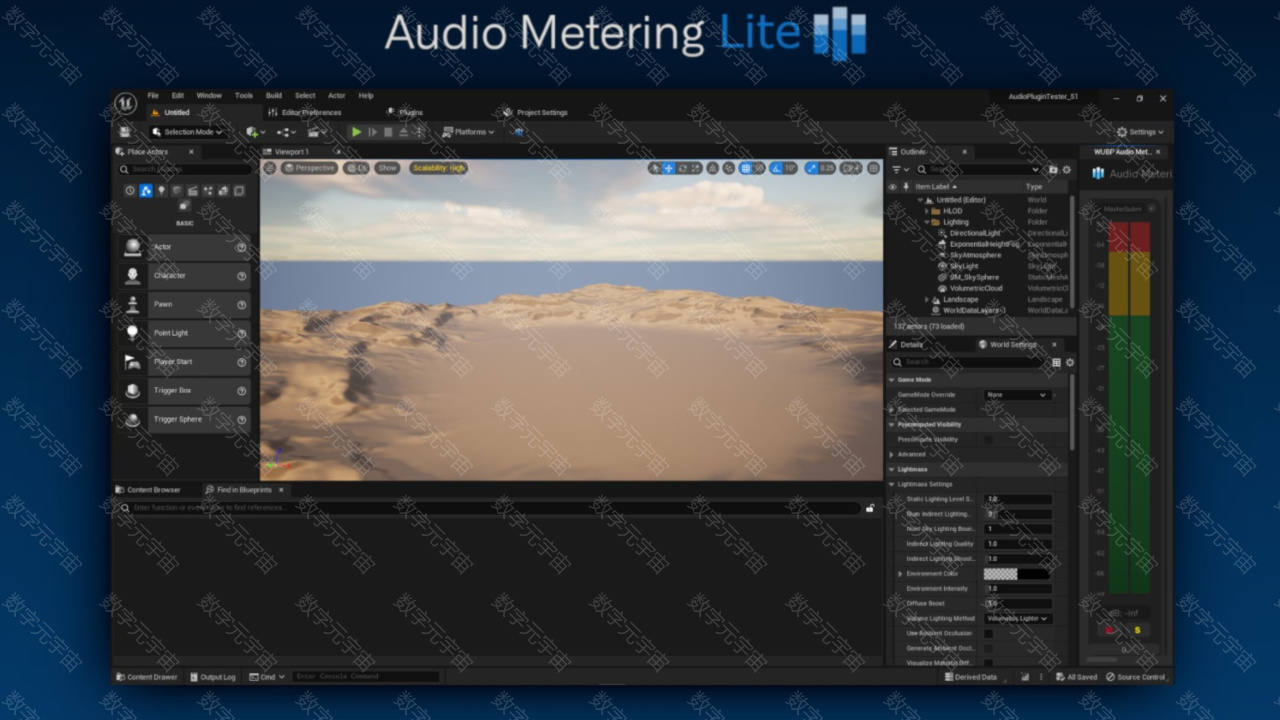
Task: Switch to Editor Preferences tab
Action: click(x=306, y=112)
